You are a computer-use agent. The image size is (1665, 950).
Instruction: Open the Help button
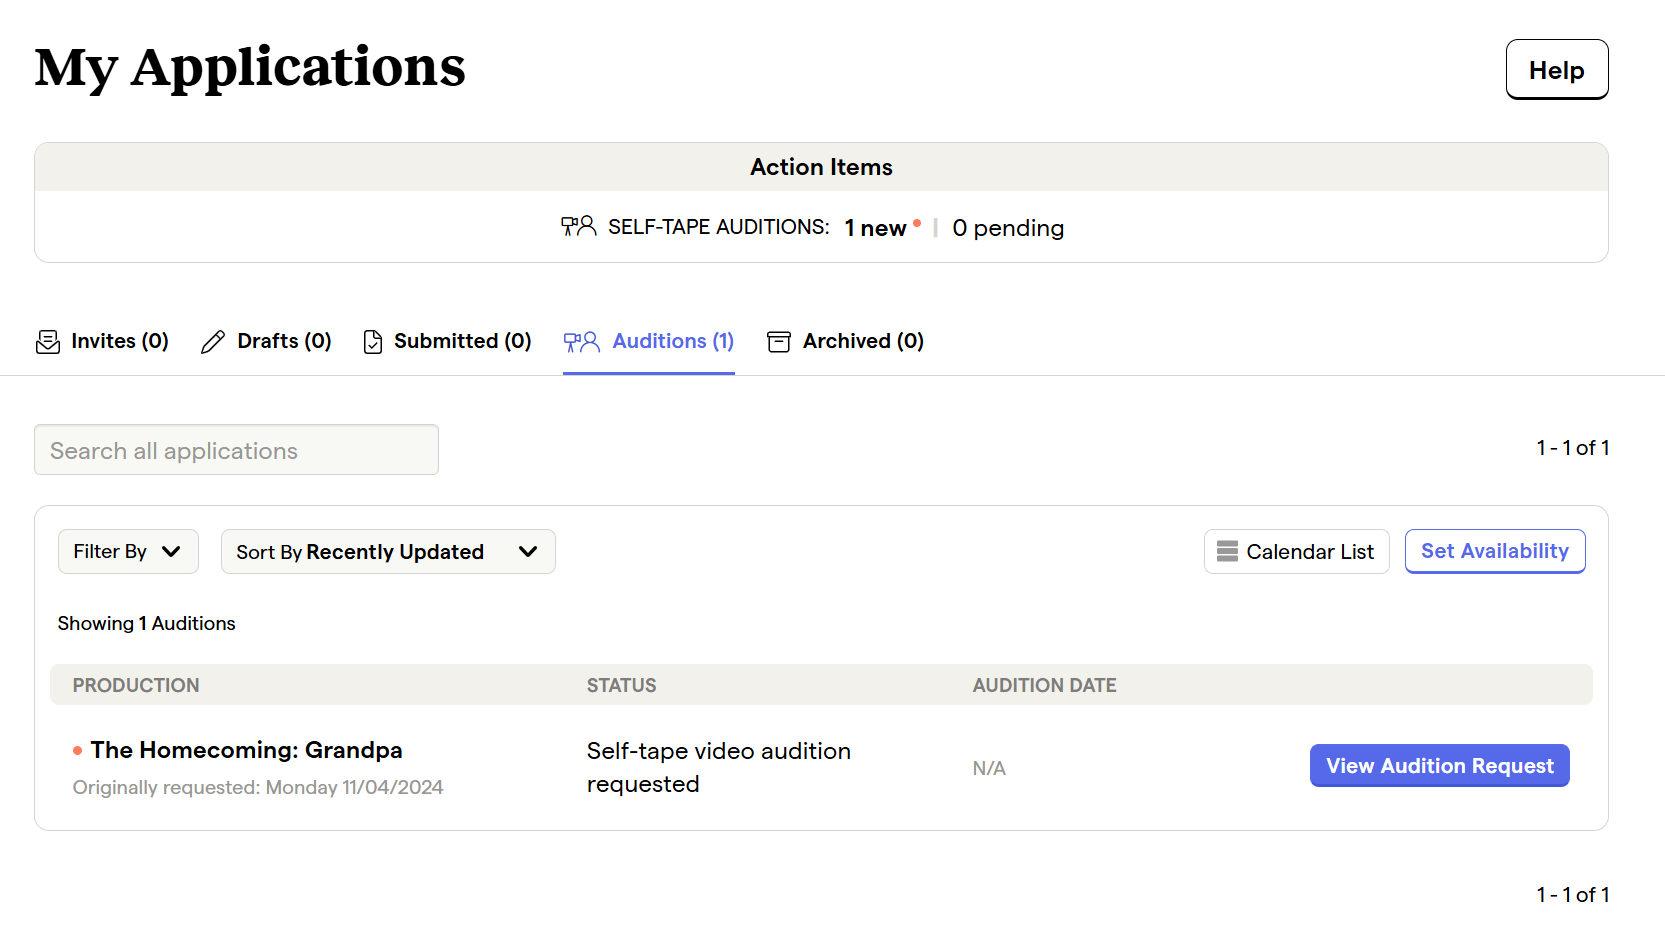coord(1557,70)
